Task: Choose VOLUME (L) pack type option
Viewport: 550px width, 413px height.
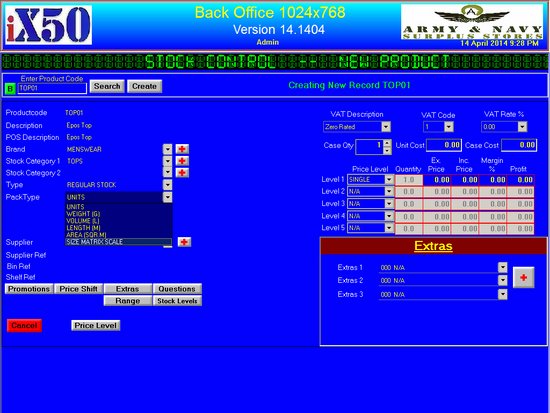Action: (119, 221)
